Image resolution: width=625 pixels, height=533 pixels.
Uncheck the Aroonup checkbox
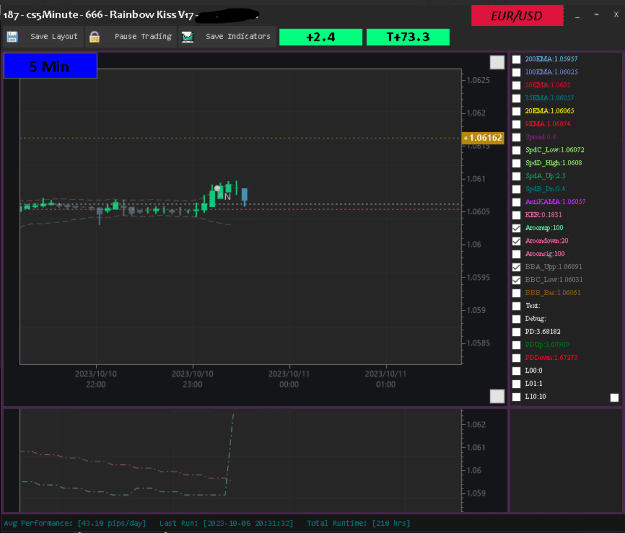pos(516,228)
